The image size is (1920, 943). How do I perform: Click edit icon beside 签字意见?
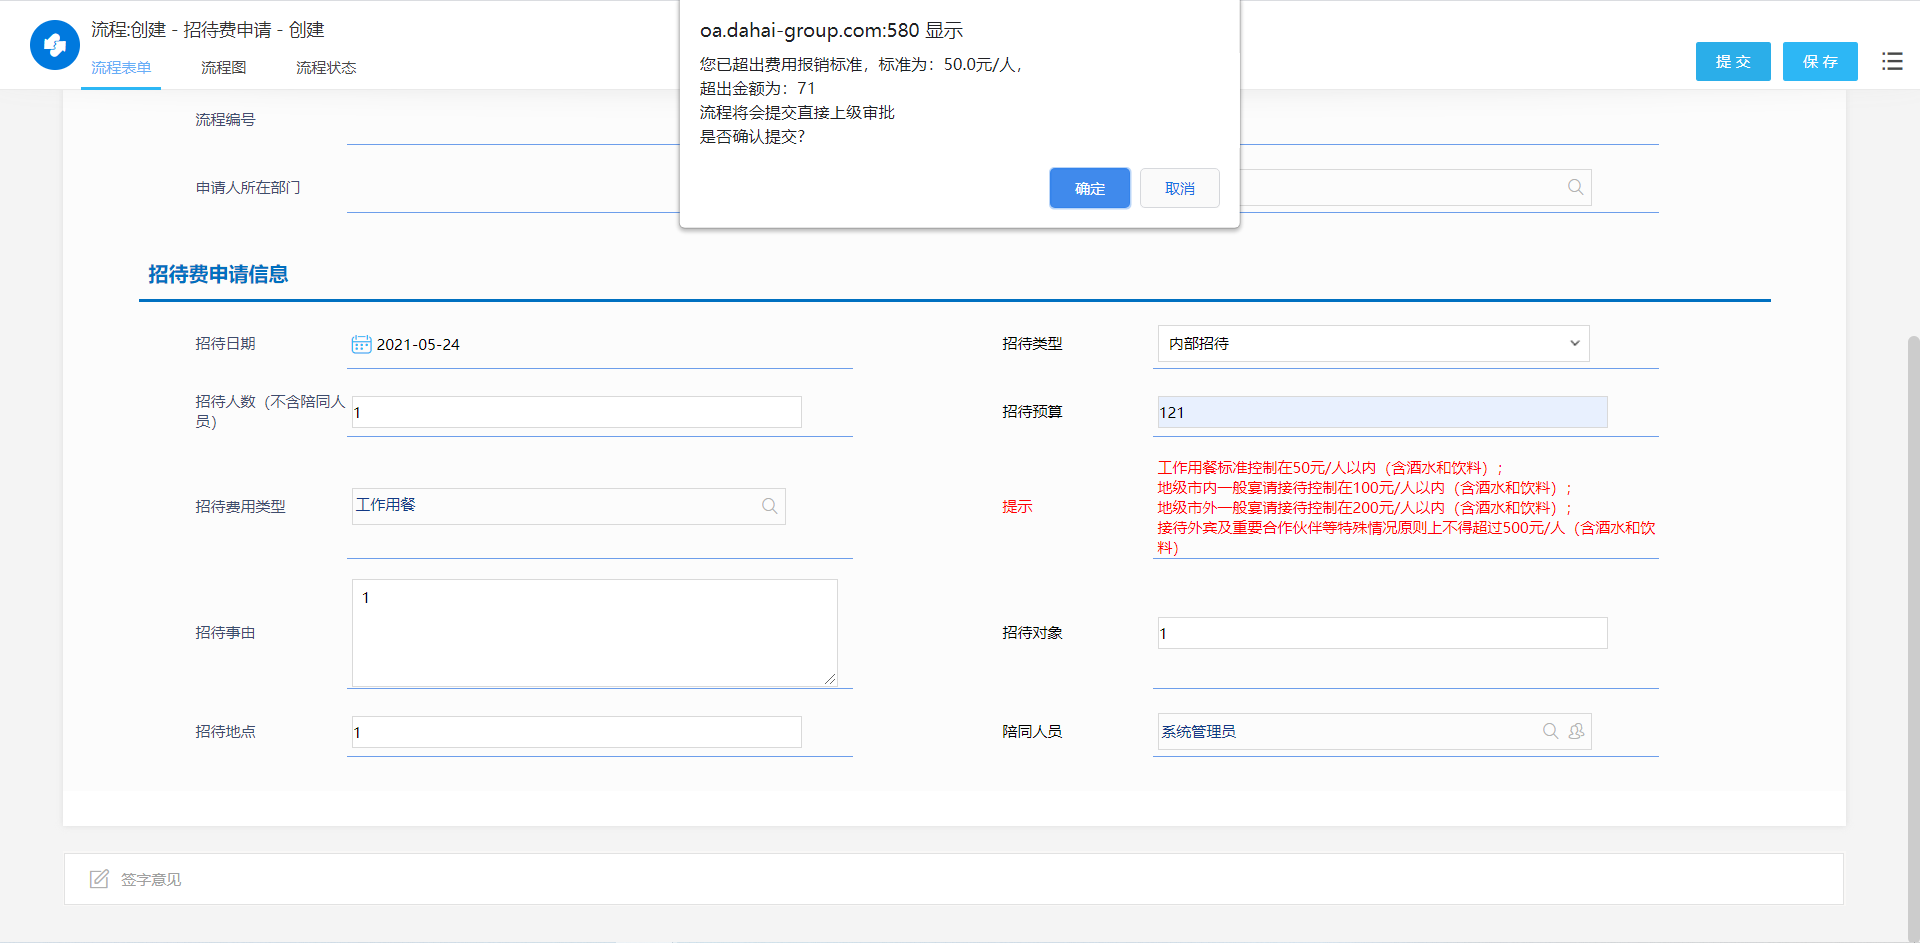tap(99, 879)
